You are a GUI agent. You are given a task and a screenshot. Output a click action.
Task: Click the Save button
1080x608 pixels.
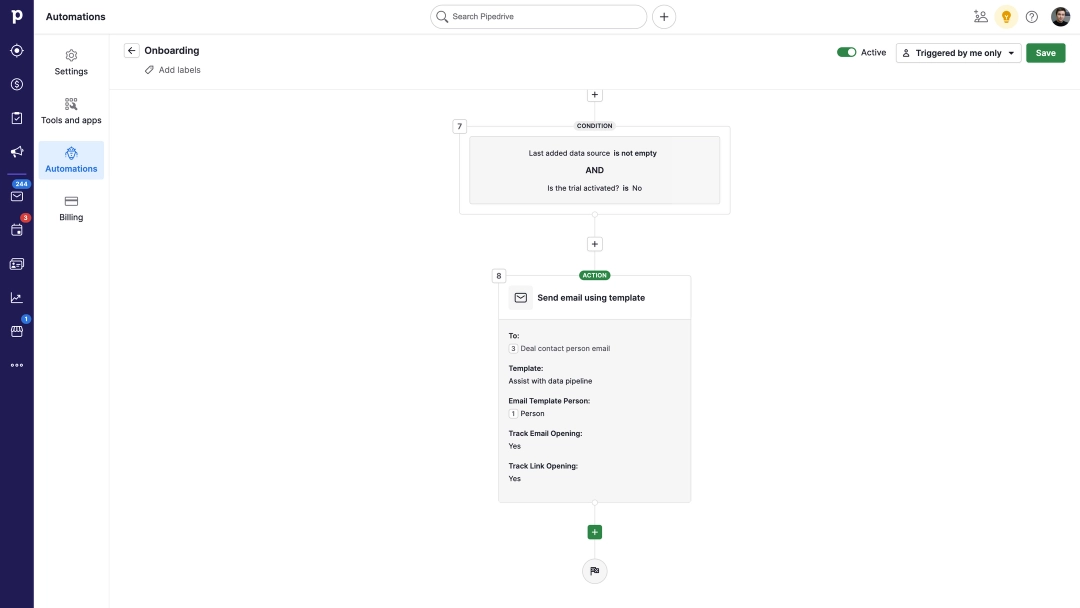pyautogui.click(x=1045, y=53)
